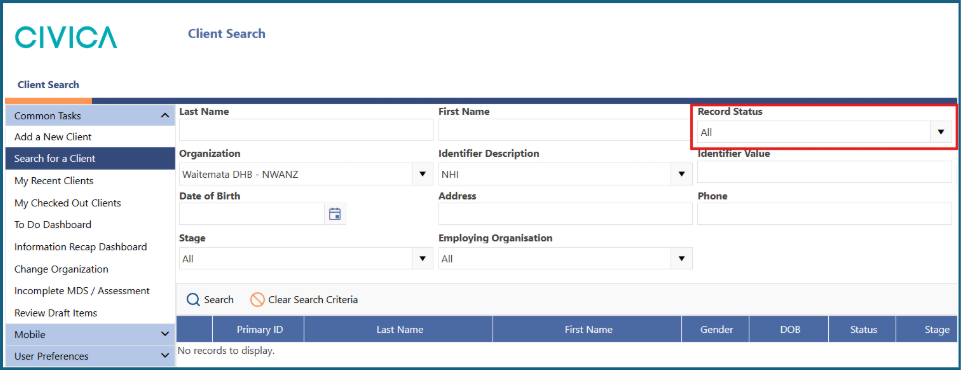The width and height of the screenshot is (966, 370).
Task: Sort by the Stage column header
Action: [928, 329]
